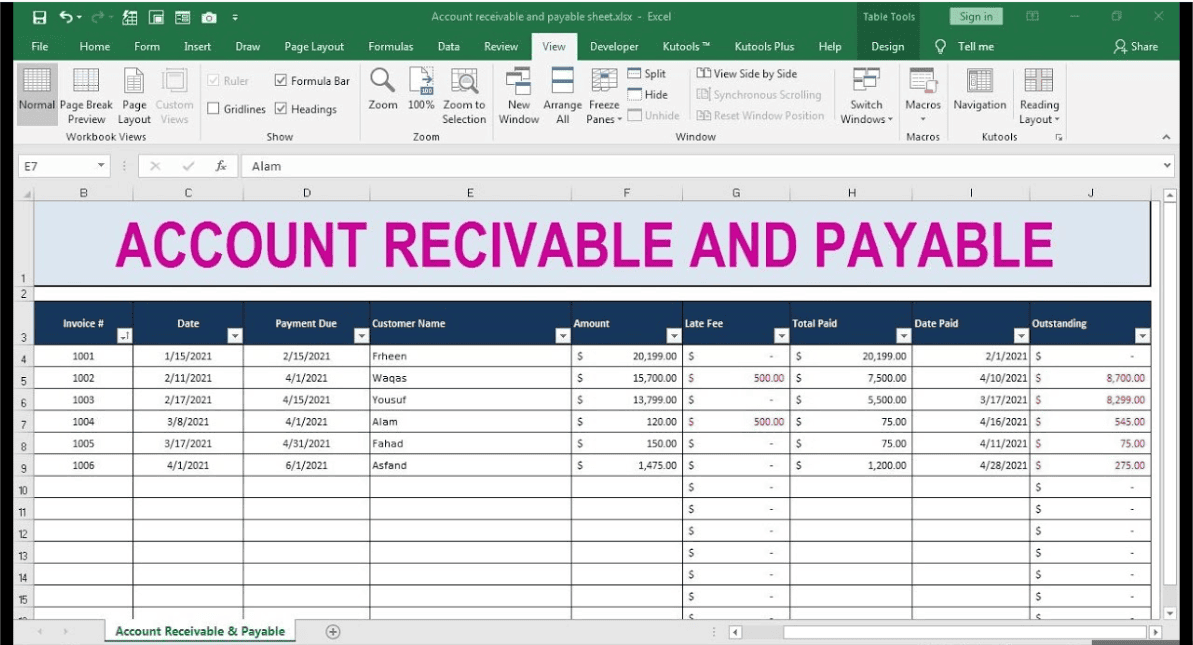Arrange All windows
The height and width of the screenshot is (645, 1193).
(562, 96)
